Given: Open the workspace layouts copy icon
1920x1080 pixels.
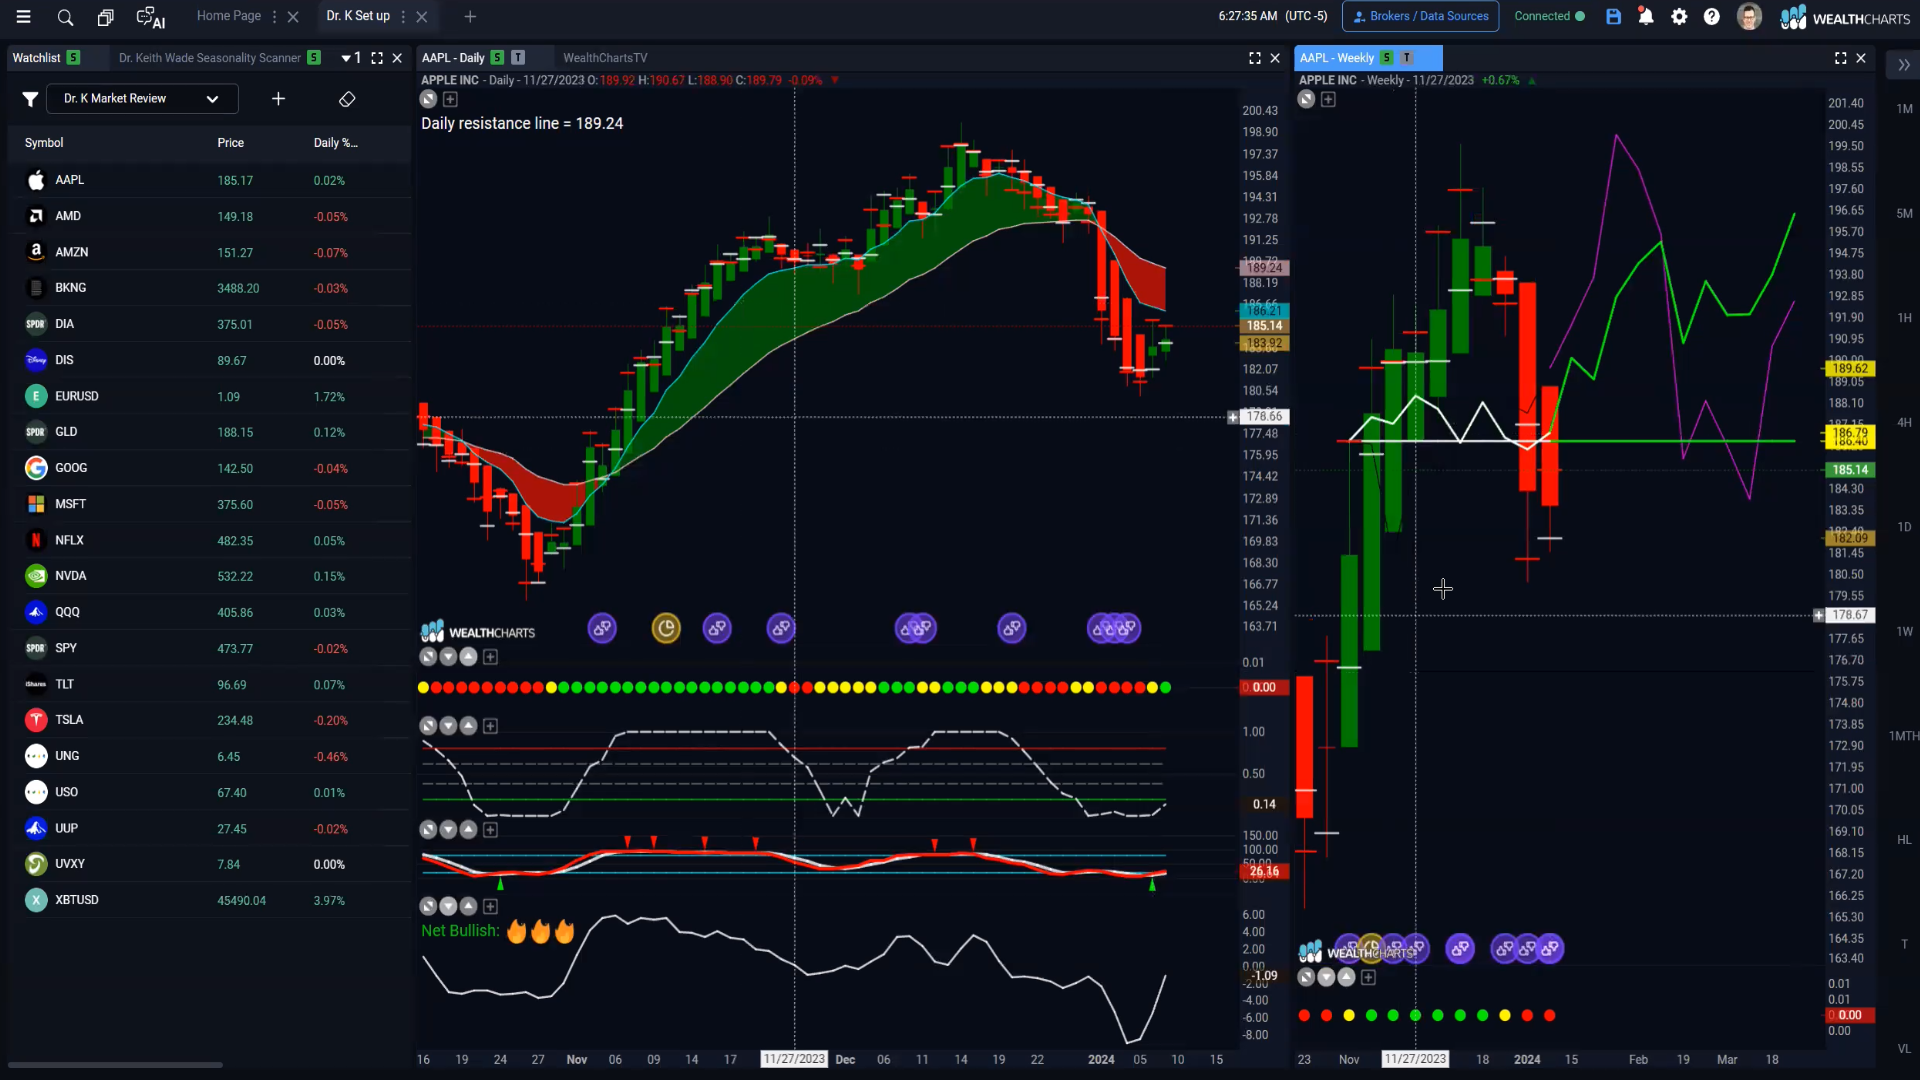Looking at the screenshot, I should (105, 17).
